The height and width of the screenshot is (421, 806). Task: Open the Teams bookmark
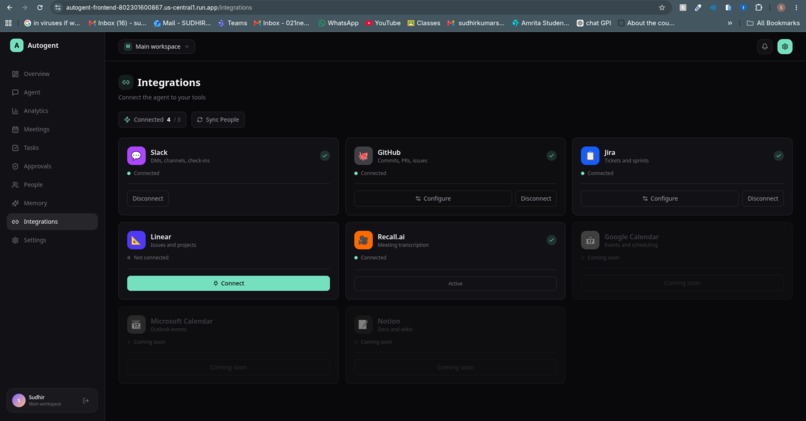232,23
